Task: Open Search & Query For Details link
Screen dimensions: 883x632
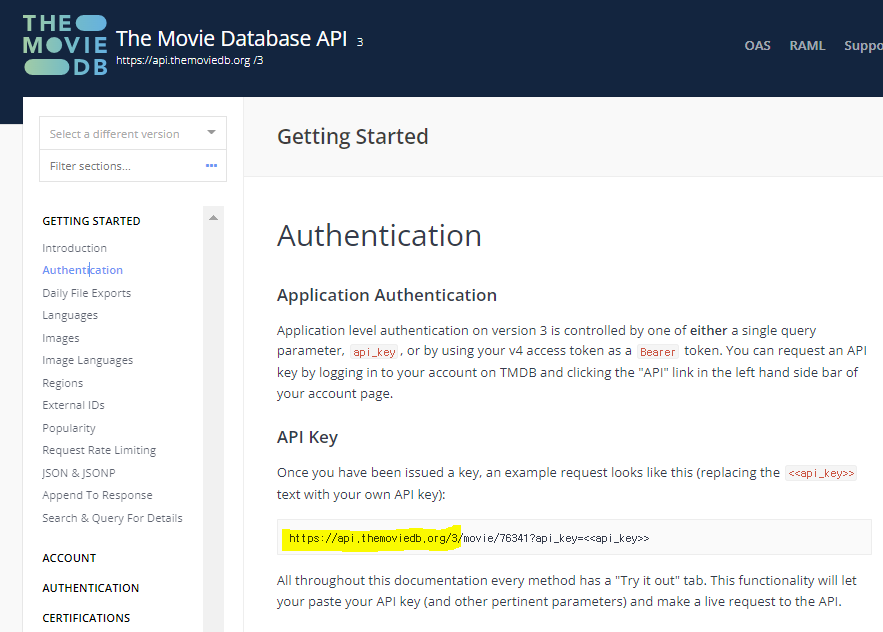Action: (113, 518)
